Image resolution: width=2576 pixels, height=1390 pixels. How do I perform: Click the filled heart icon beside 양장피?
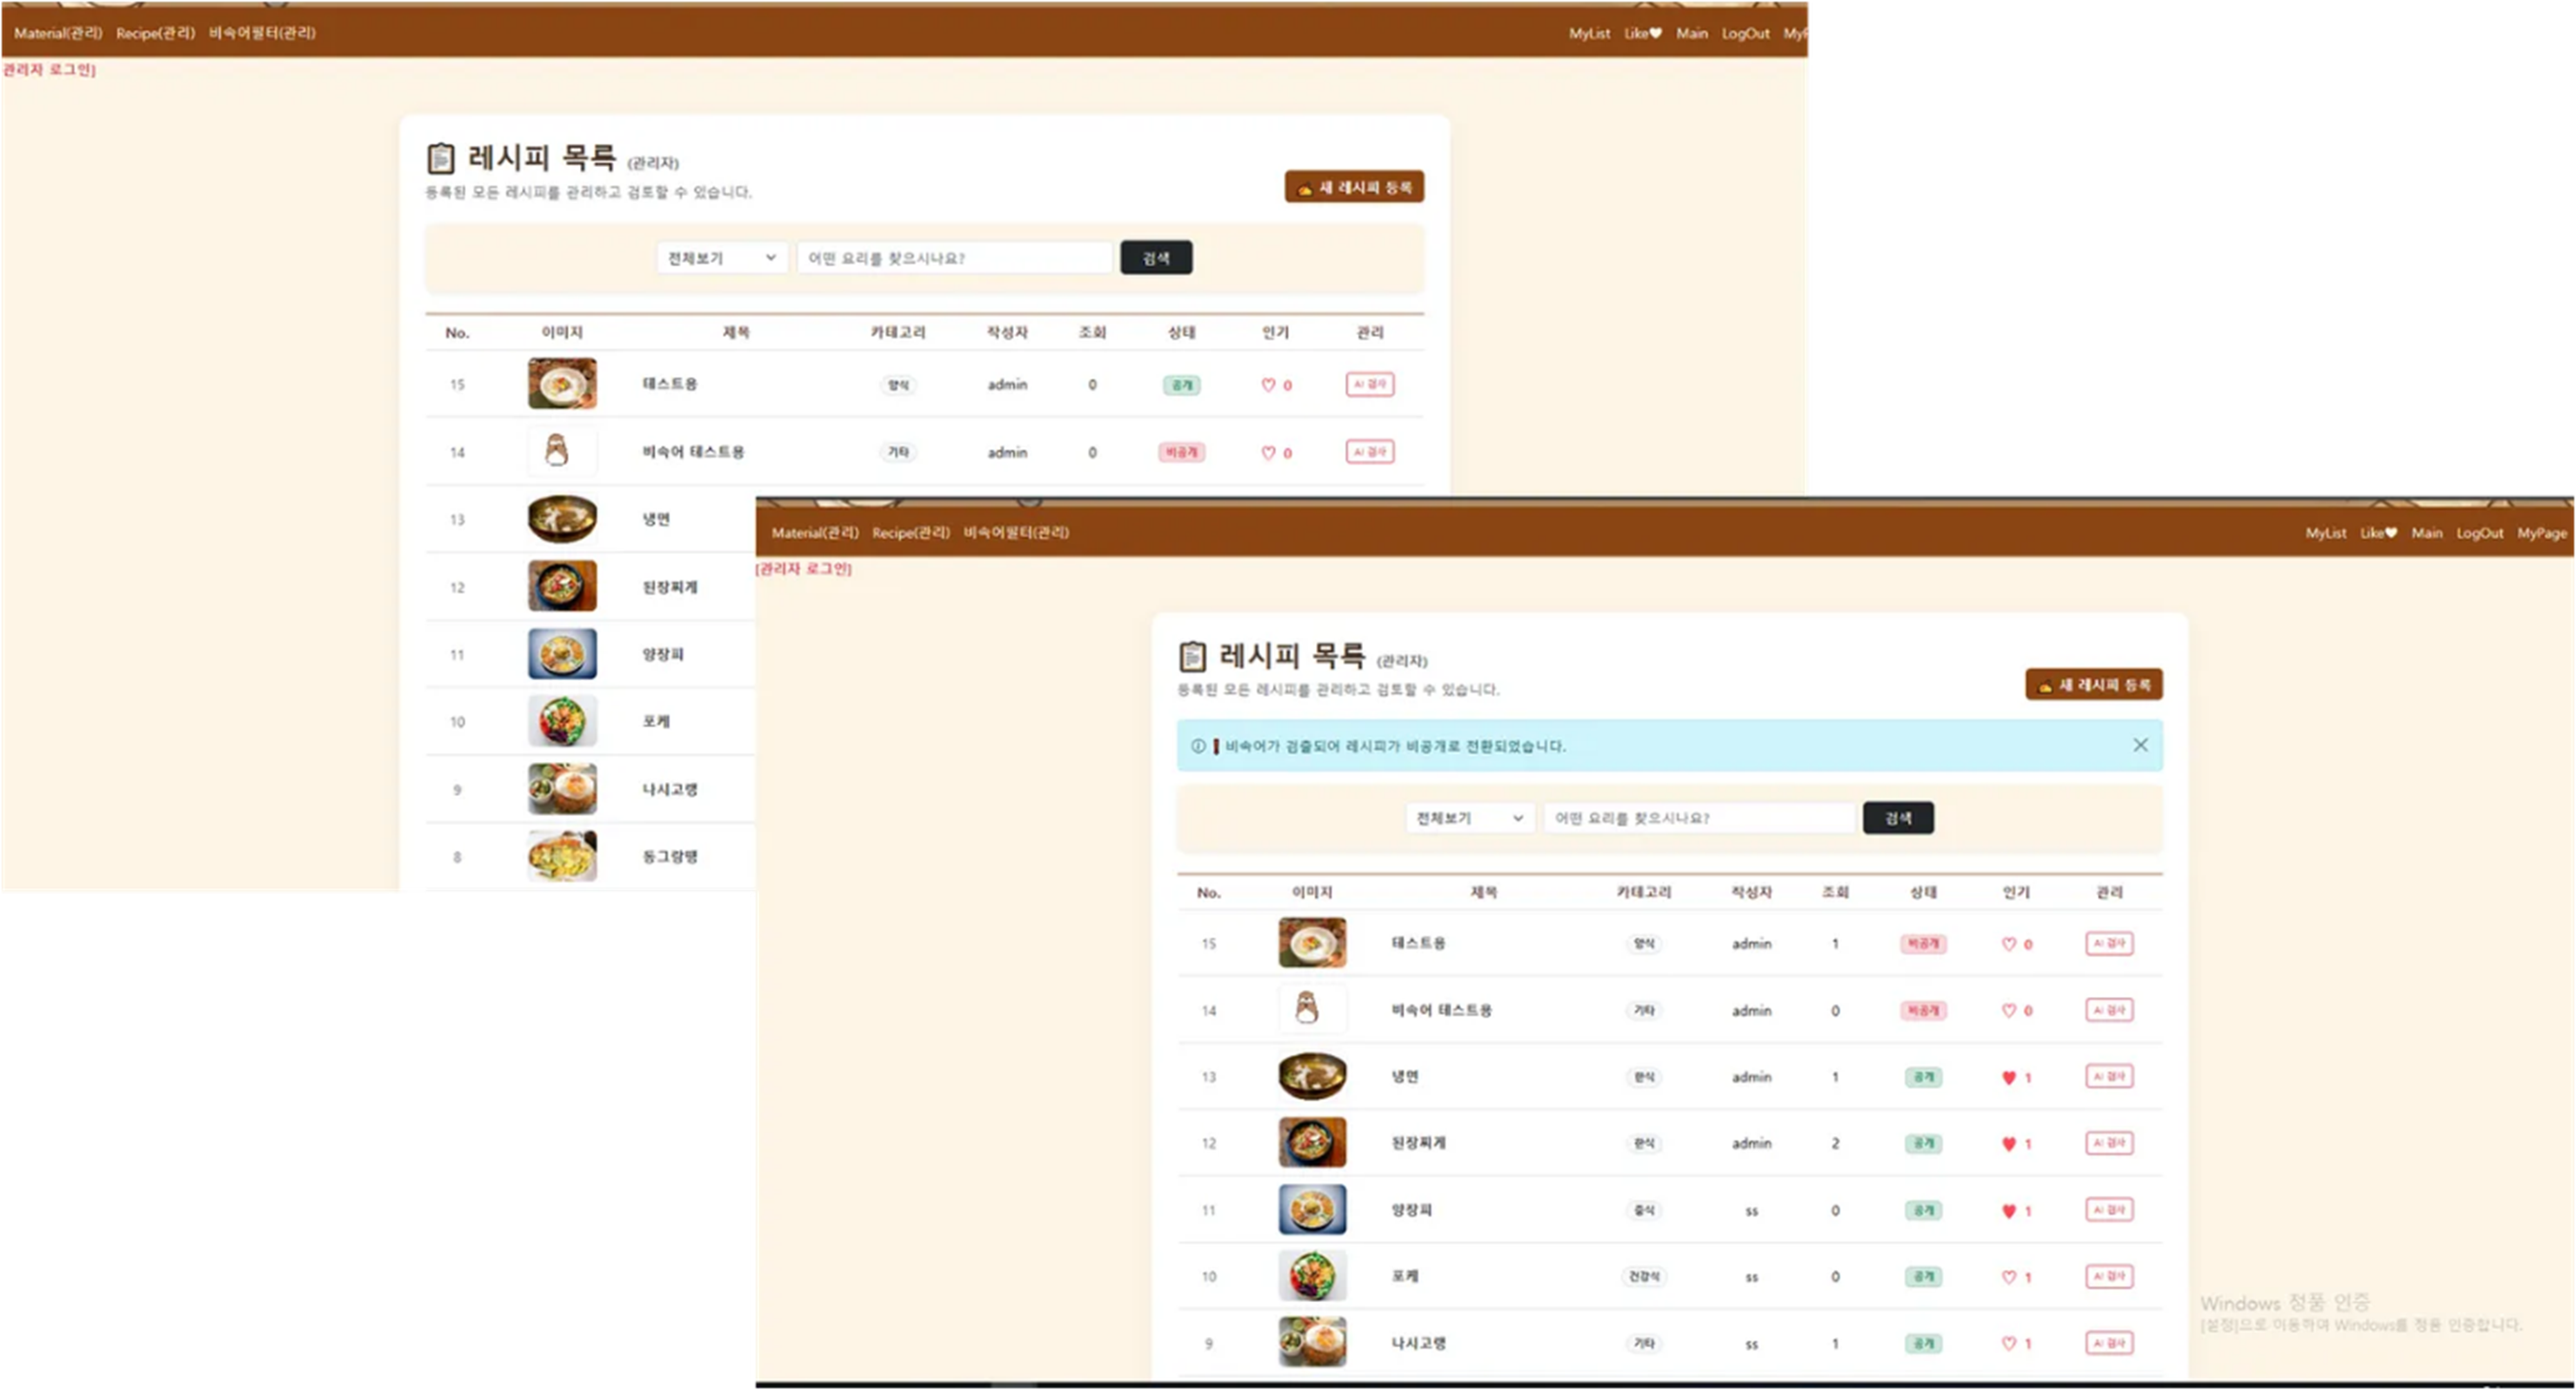point(2008,1211)
